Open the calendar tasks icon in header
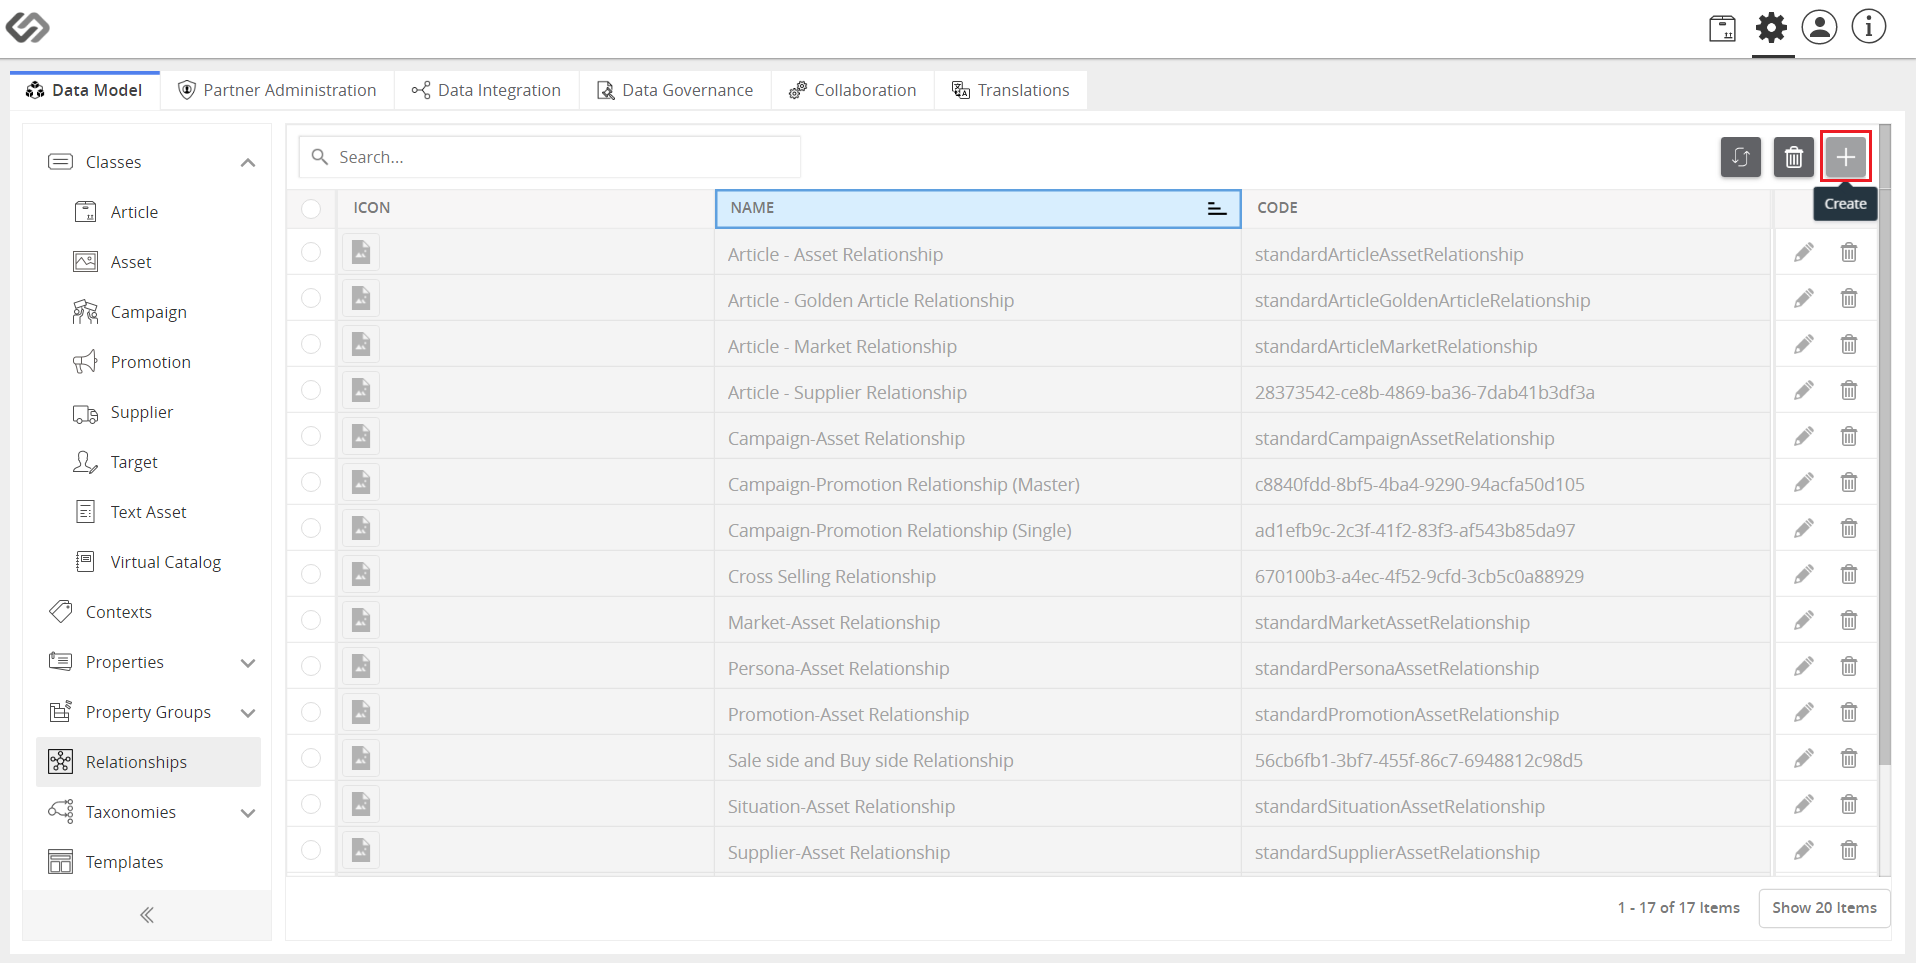The width and height of the screenshot is (1916, 963). (x=1722, y=28)
